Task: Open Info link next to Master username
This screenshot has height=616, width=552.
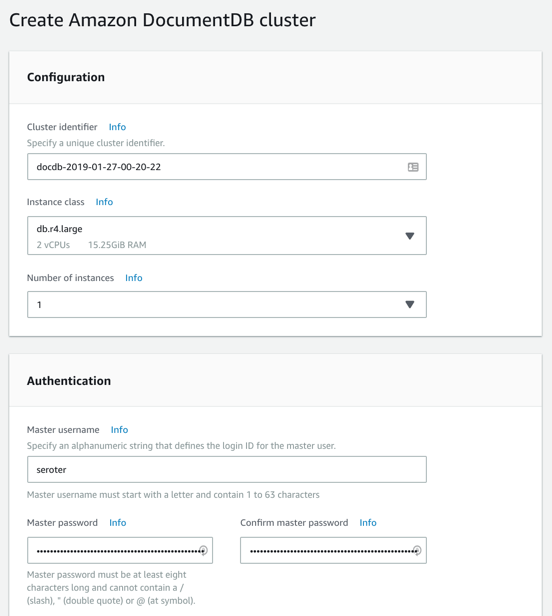Action: [x=119, y=430]
